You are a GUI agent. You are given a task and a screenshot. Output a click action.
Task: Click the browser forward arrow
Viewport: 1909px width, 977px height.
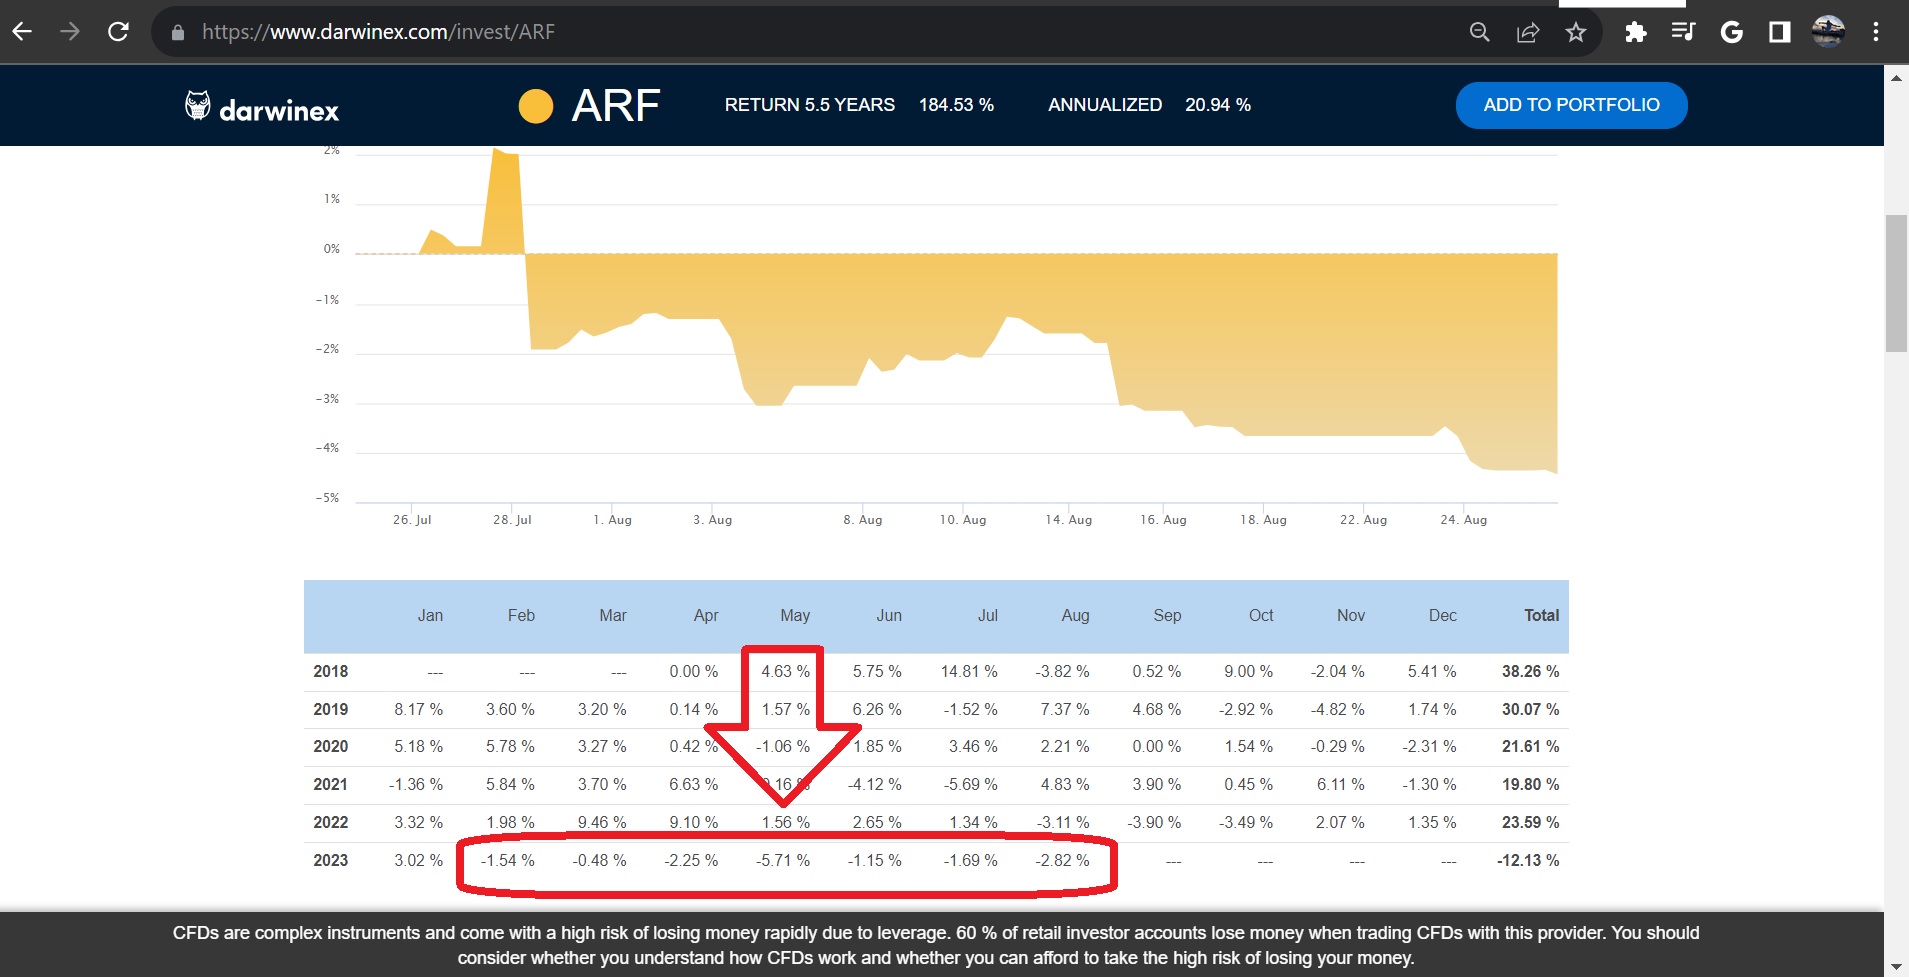pos(69,32)
